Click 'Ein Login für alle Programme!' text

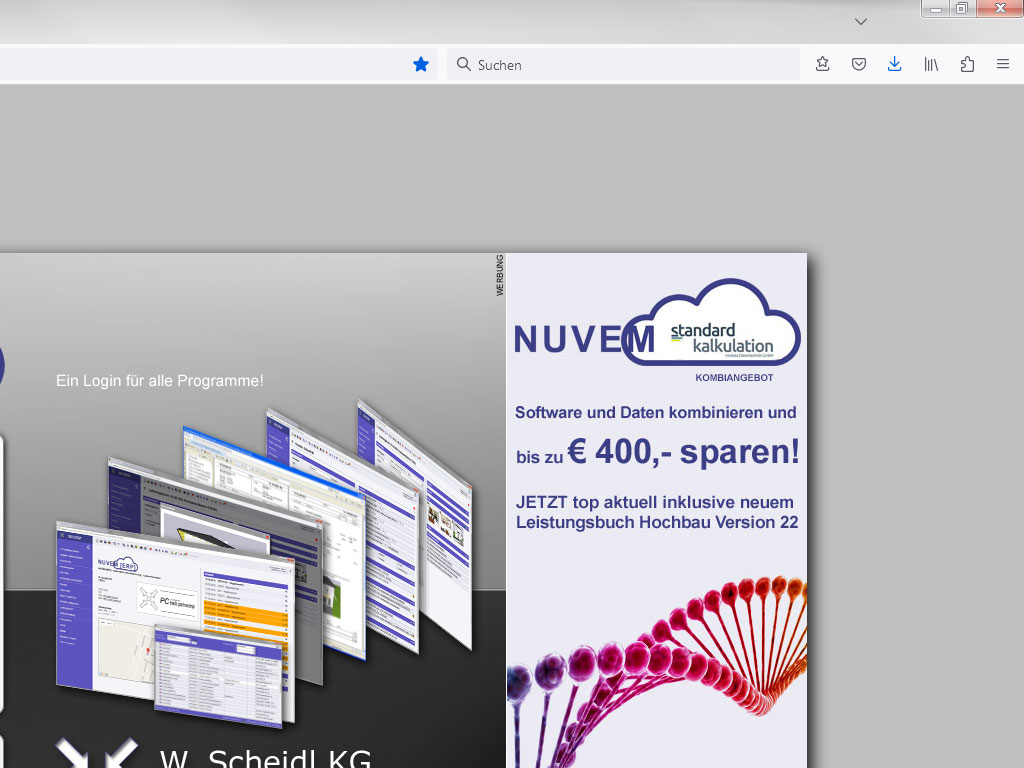[x=160, y=381]
